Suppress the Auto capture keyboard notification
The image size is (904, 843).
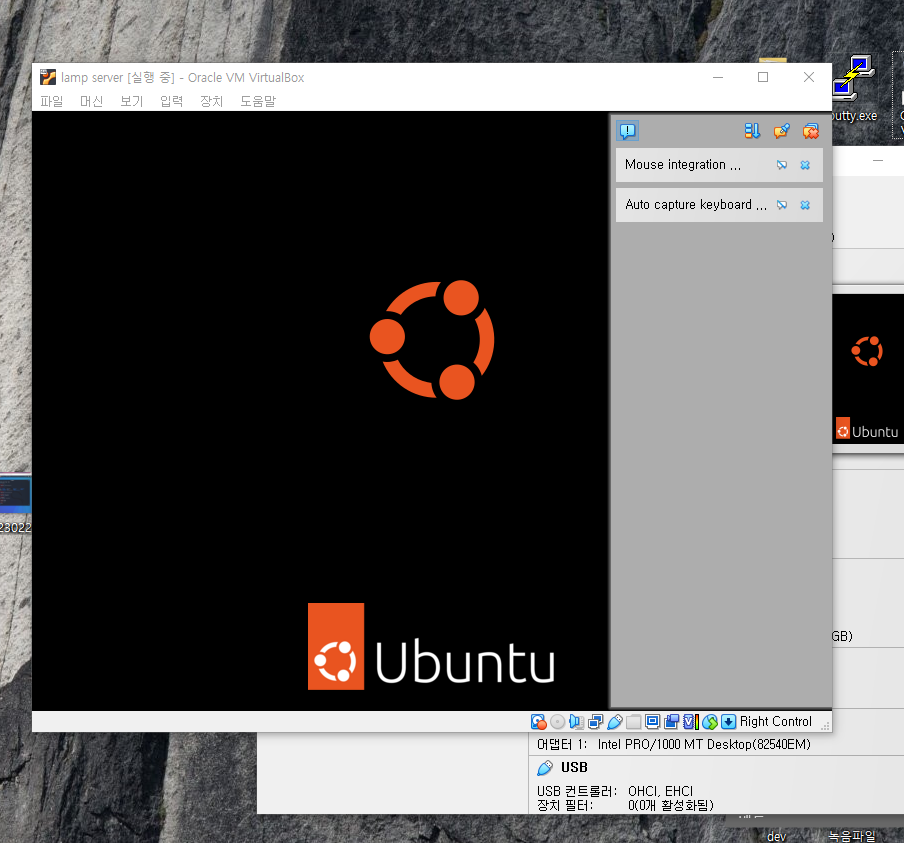click(x=782, y=205)
